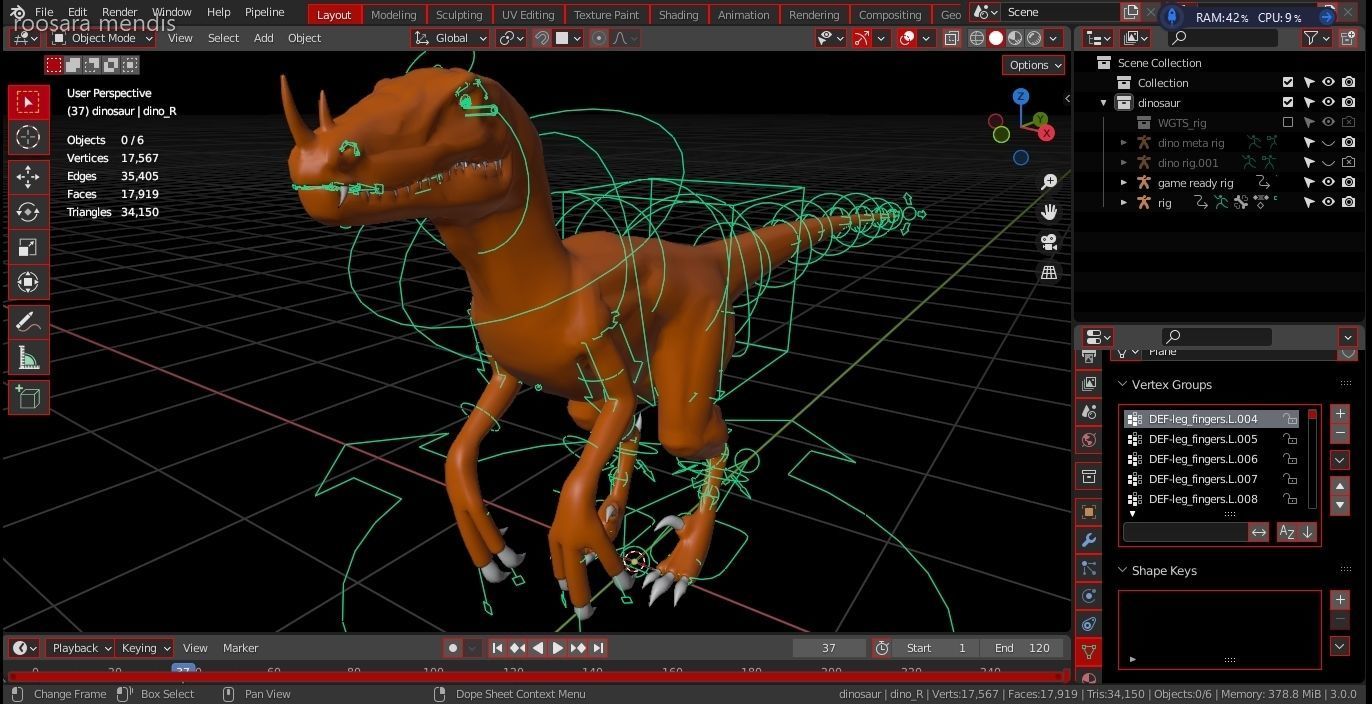
Task: Switch to rendered viewport shading
Action: 1034,38
